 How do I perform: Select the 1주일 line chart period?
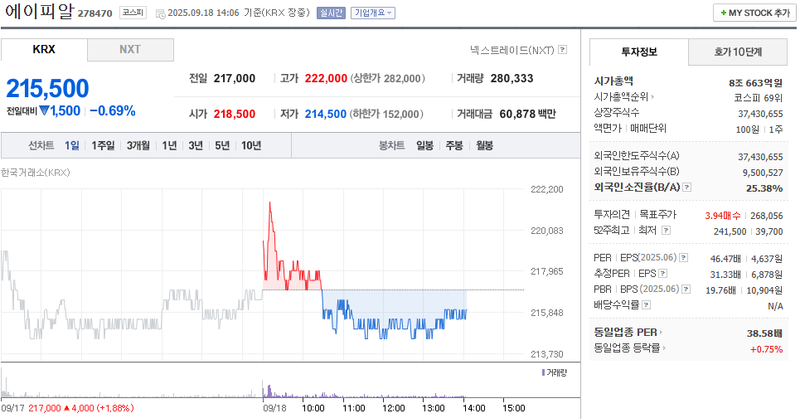coord(103,145)
